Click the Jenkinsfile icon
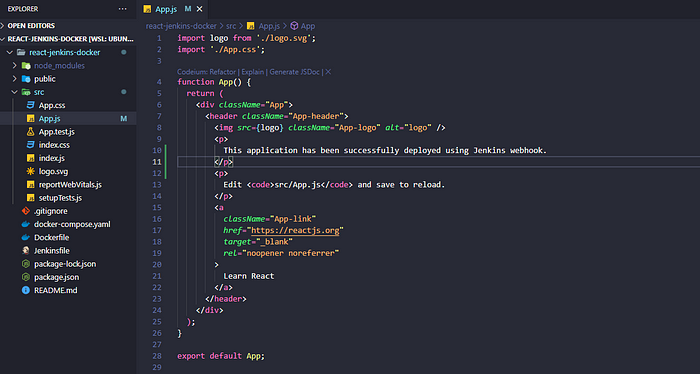 coord(26,251)
